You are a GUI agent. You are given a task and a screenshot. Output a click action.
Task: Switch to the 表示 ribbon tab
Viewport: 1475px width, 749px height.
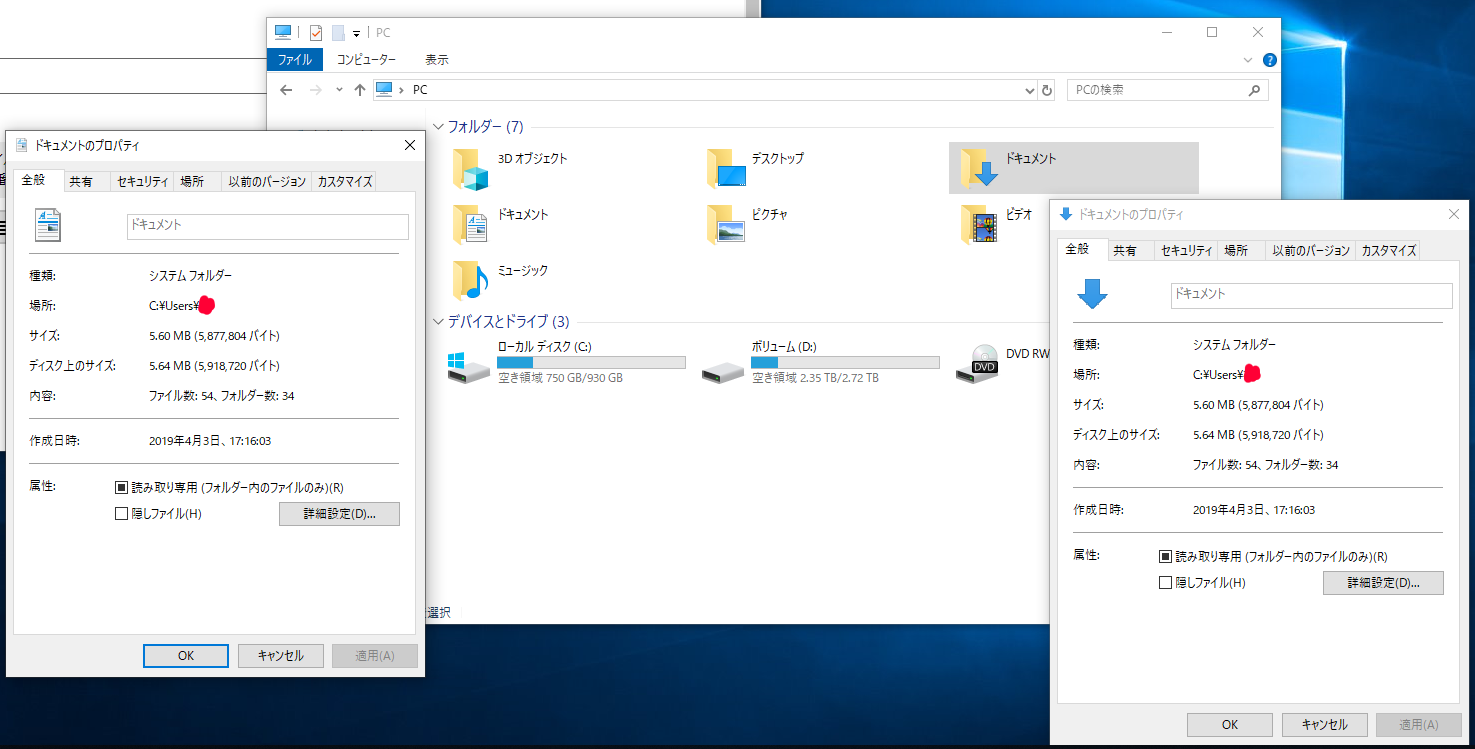click(436, 60)
